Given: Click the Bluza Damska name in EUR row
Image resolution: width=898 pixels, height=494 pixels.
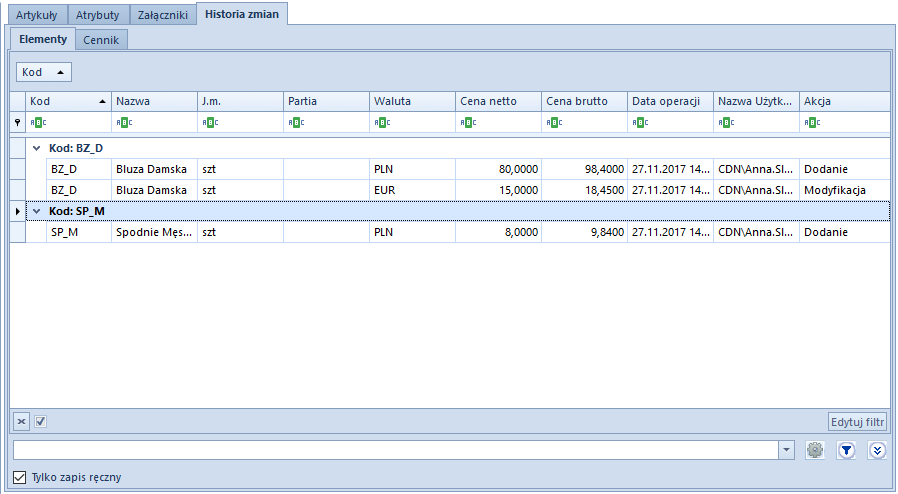Looking at the screenshot, I should 154,190.
